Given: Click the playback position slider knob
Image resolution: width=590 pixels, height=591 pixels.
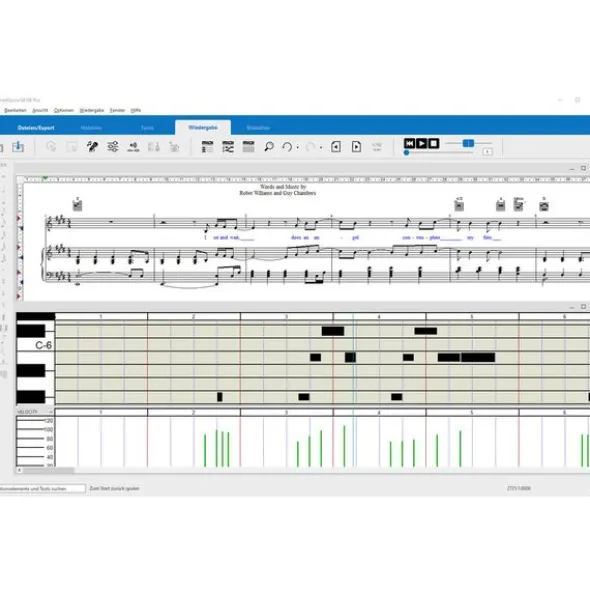Looking at the screenshot, I should click(406, 153).
